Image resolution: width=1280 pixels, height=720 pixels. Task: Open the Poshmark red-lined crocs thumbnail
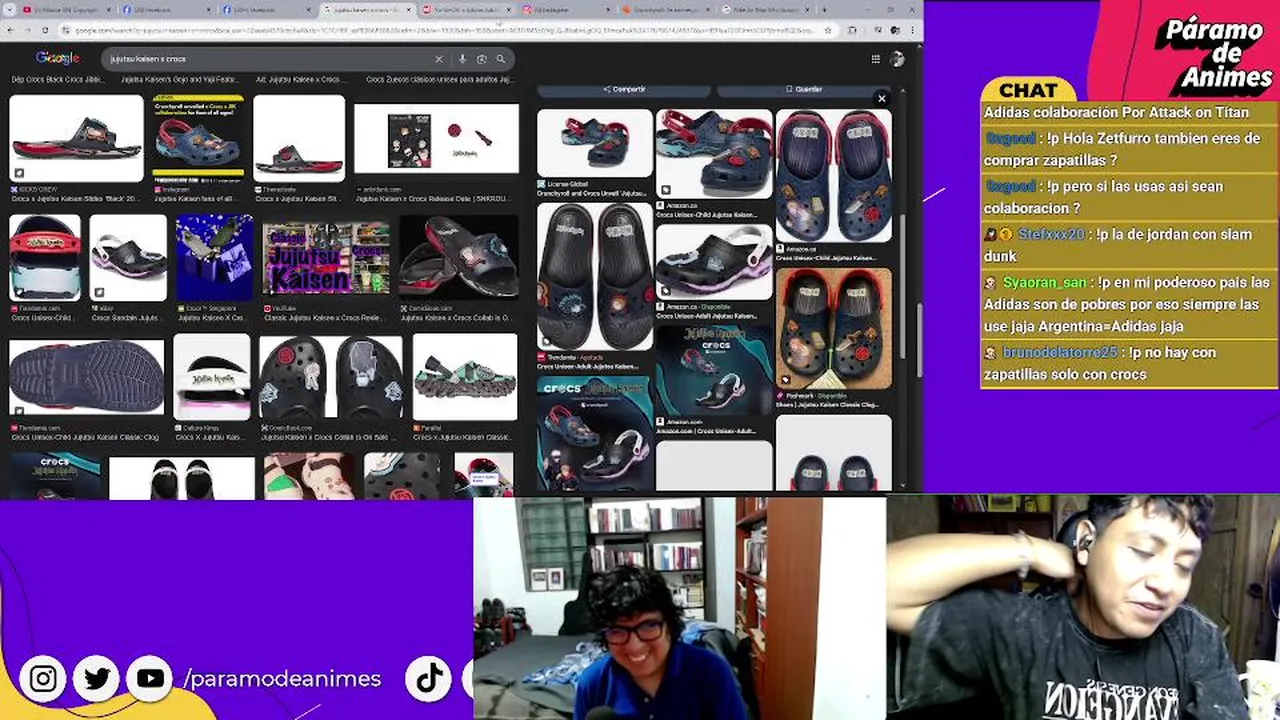coord(833,328)
